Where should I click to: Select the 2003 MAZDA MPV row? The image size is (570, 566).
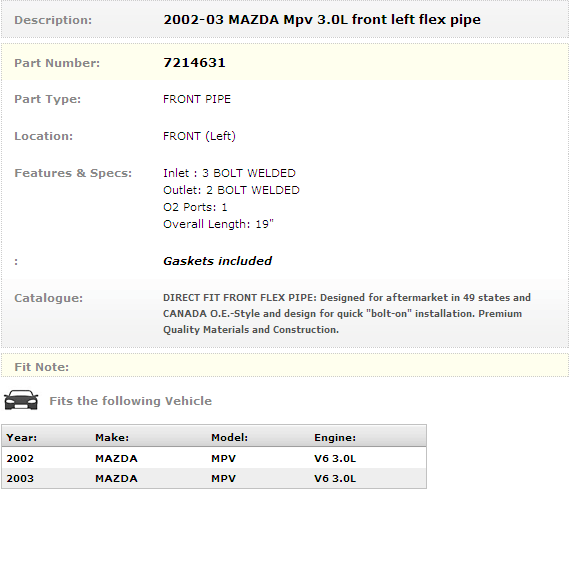coord(214,478)
